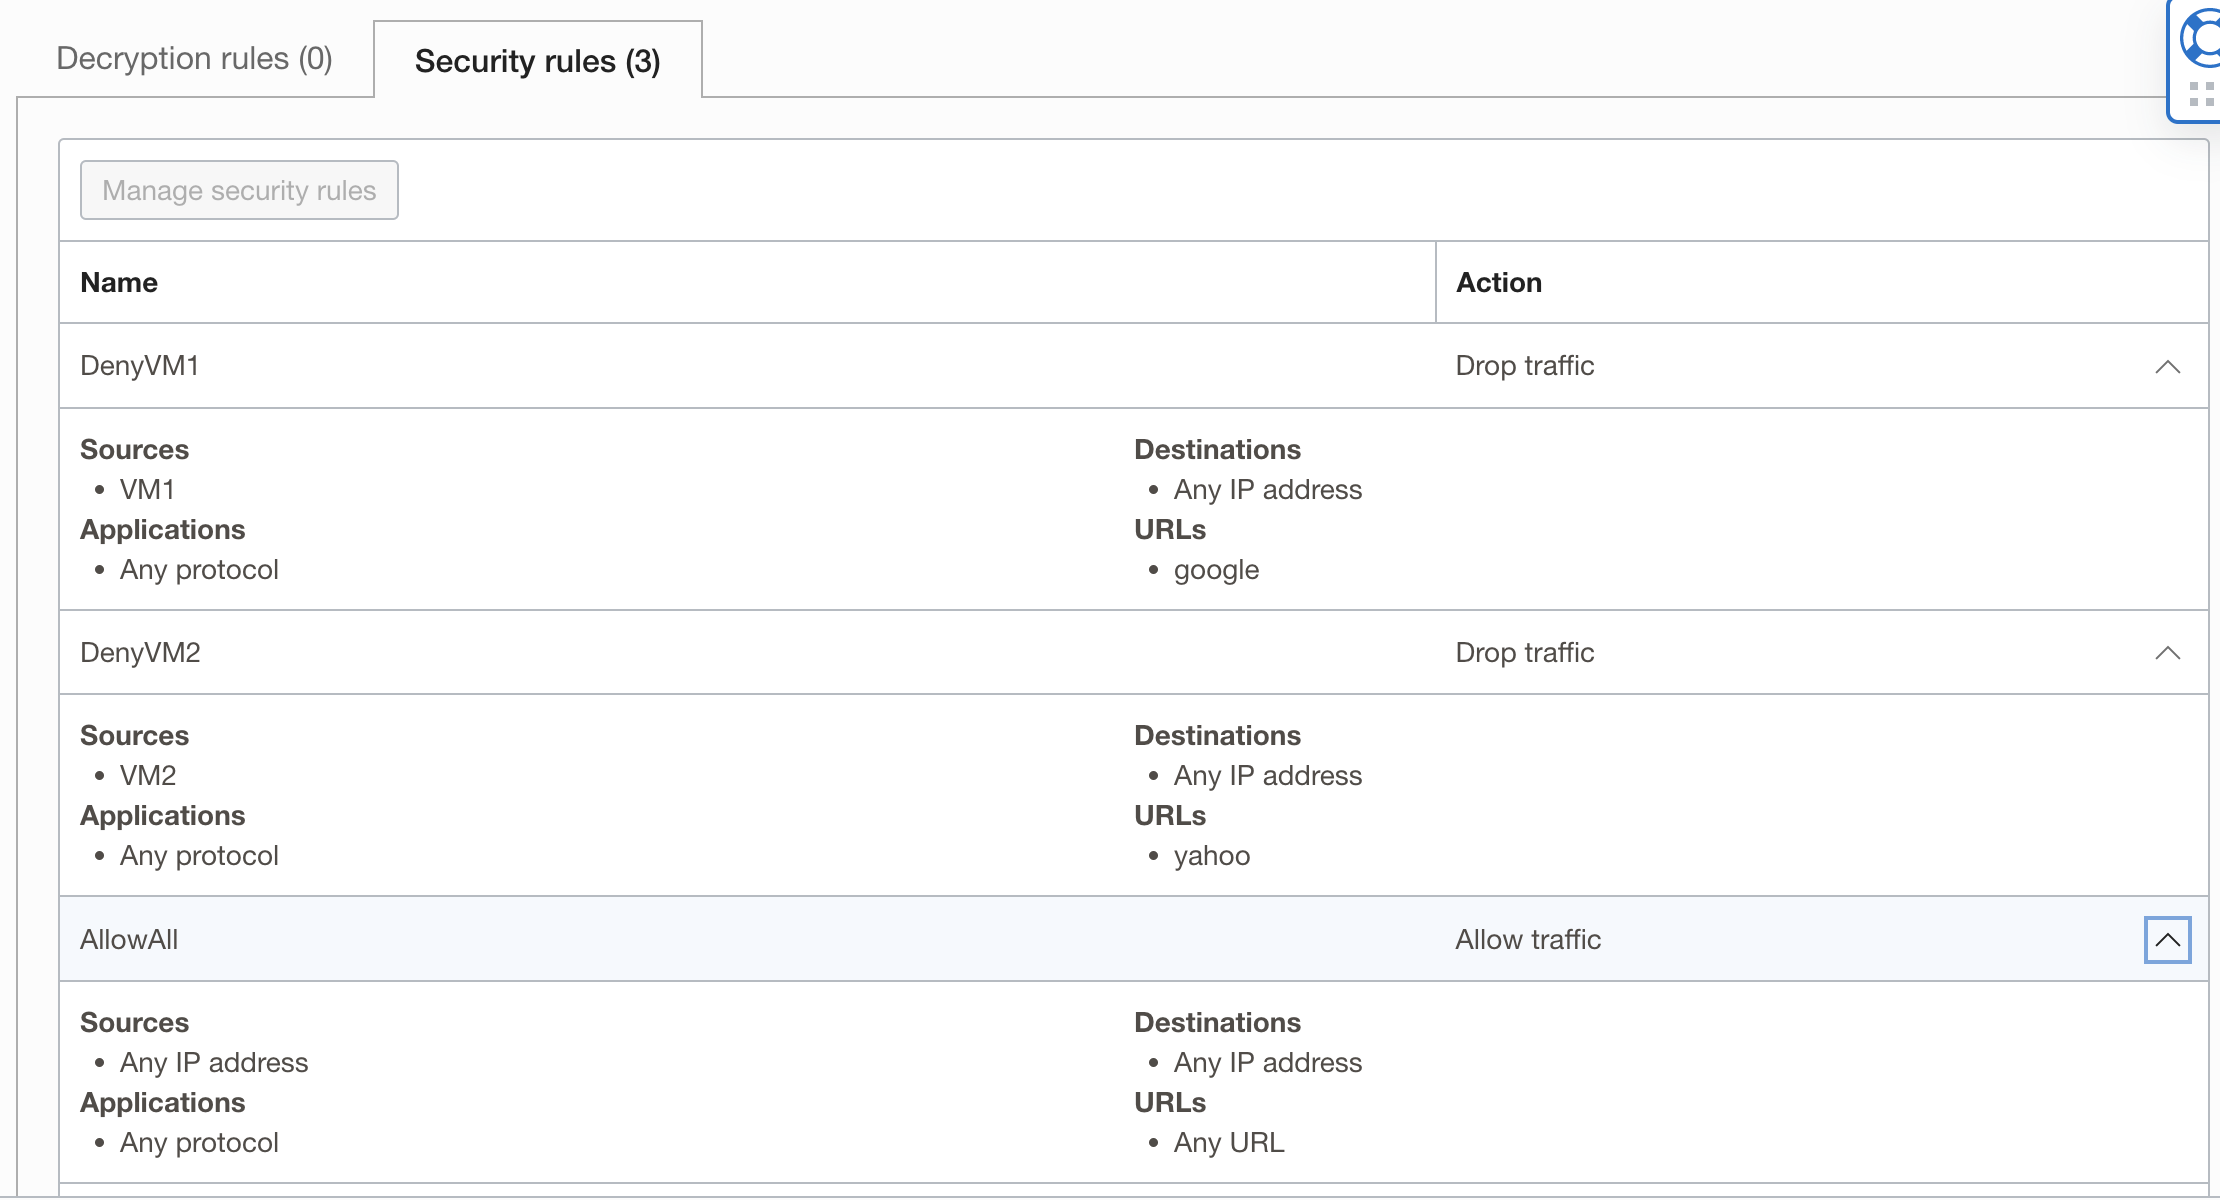The width and height of the screenshot is (2220, 1200).
Task: Click the VM1 source entry
Action: click(147, 490)
